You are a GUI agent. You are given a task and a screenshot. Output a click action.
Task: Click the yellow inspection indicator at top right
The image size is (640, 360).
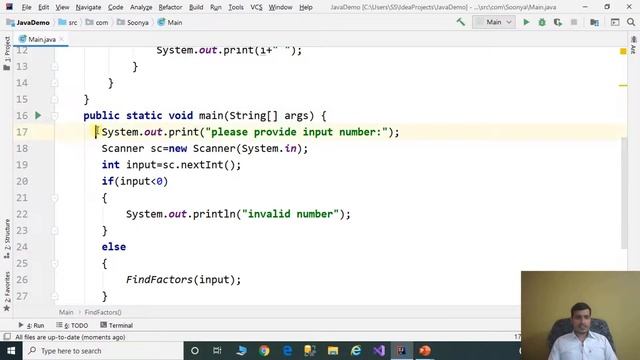coord(623,51)
